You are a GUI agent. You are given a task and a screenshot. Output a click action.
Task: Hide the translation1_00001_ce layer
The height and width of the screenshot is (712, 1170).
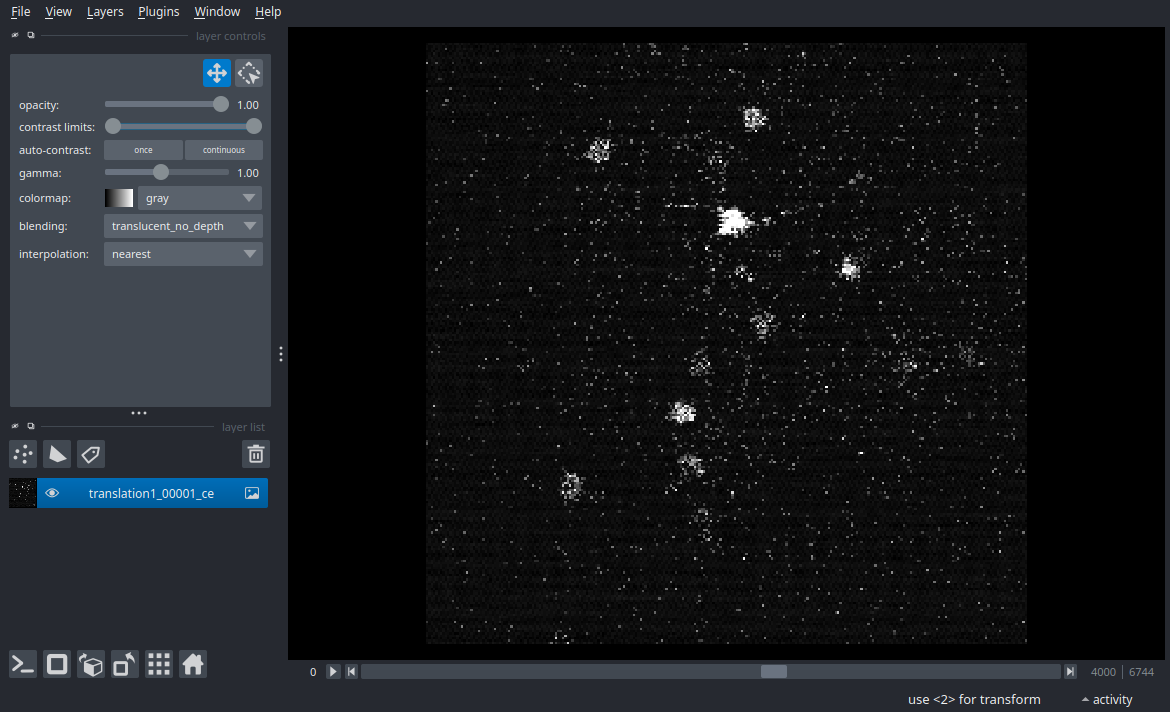(x=52, y=492)
